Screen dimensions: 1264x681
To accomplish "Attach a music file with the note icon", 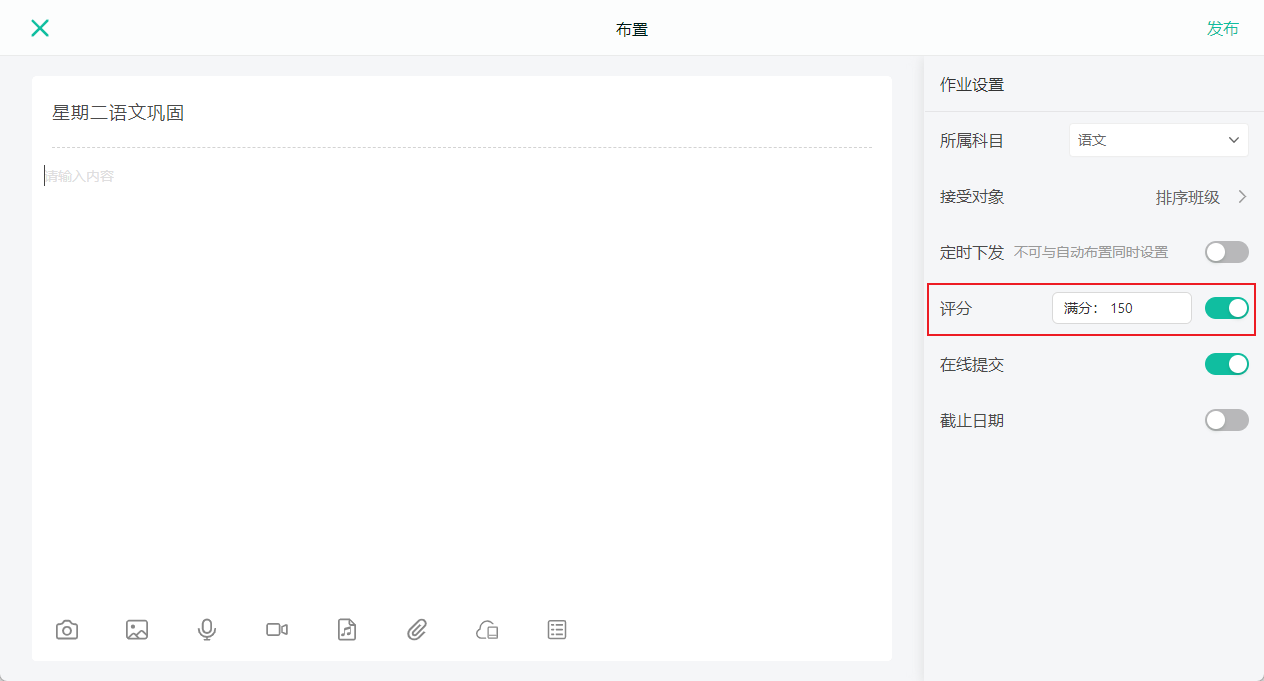I will [x=347, y=629].
